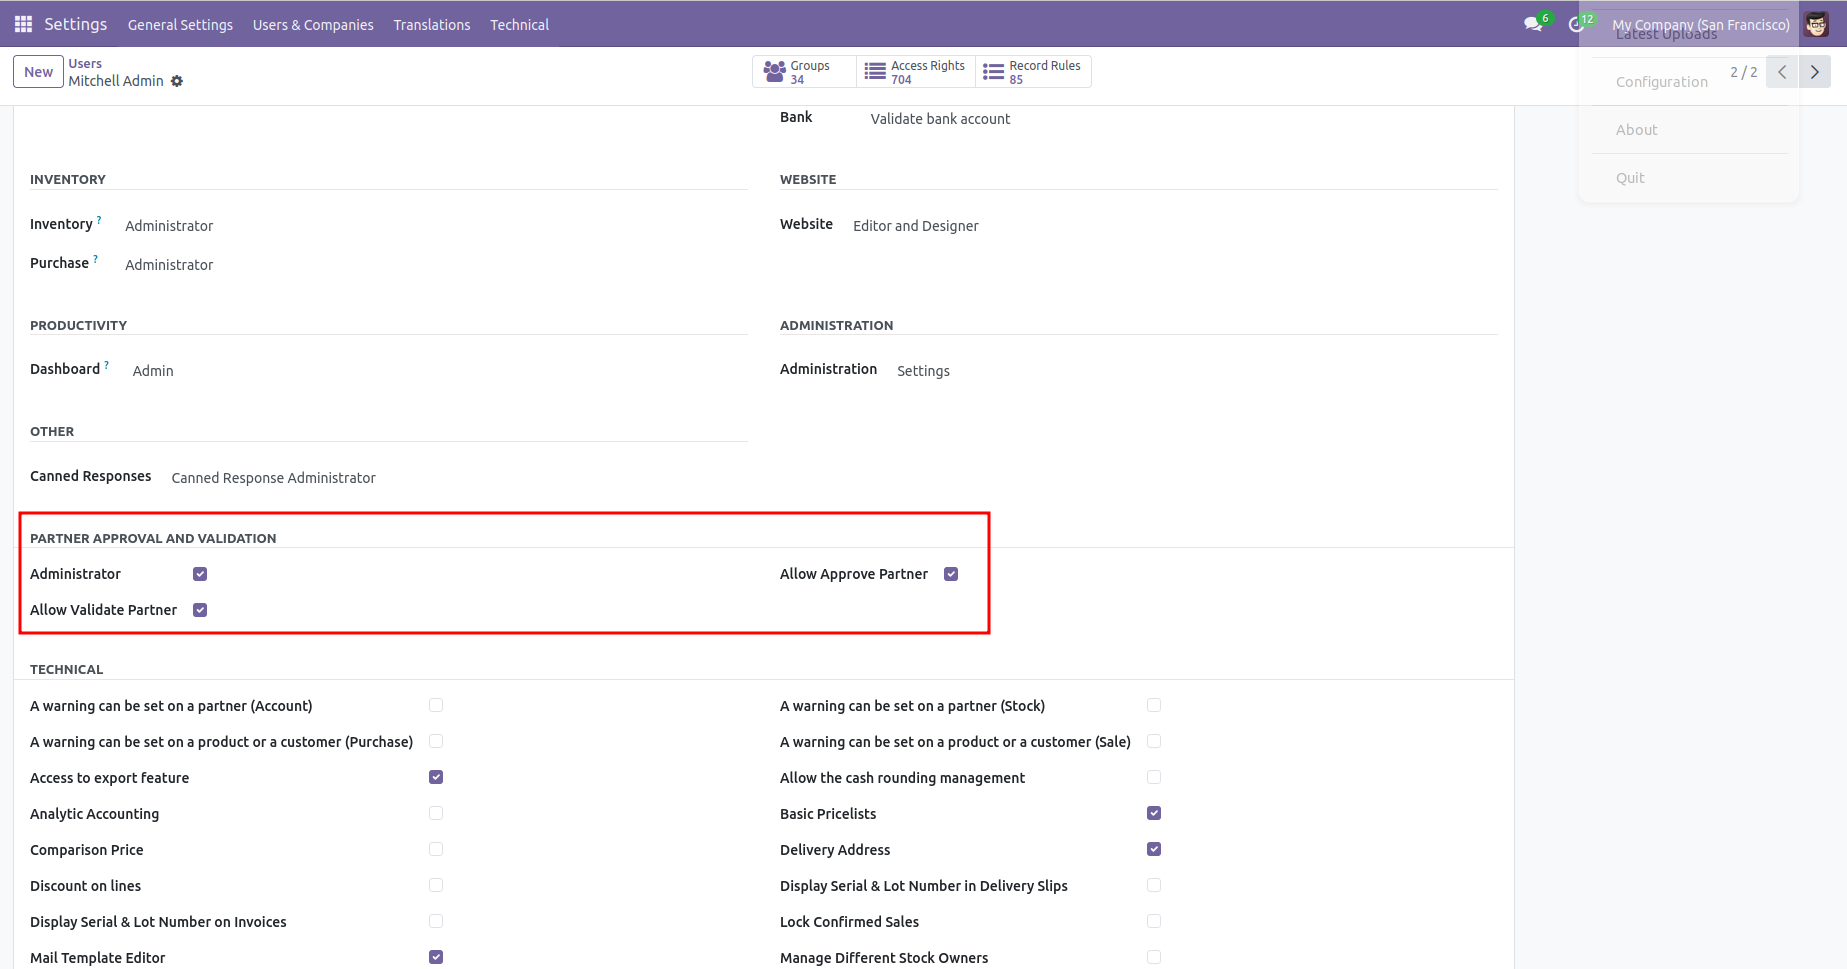
Task: Open the Access Rights 704 stat button
Action: (916, 72)
